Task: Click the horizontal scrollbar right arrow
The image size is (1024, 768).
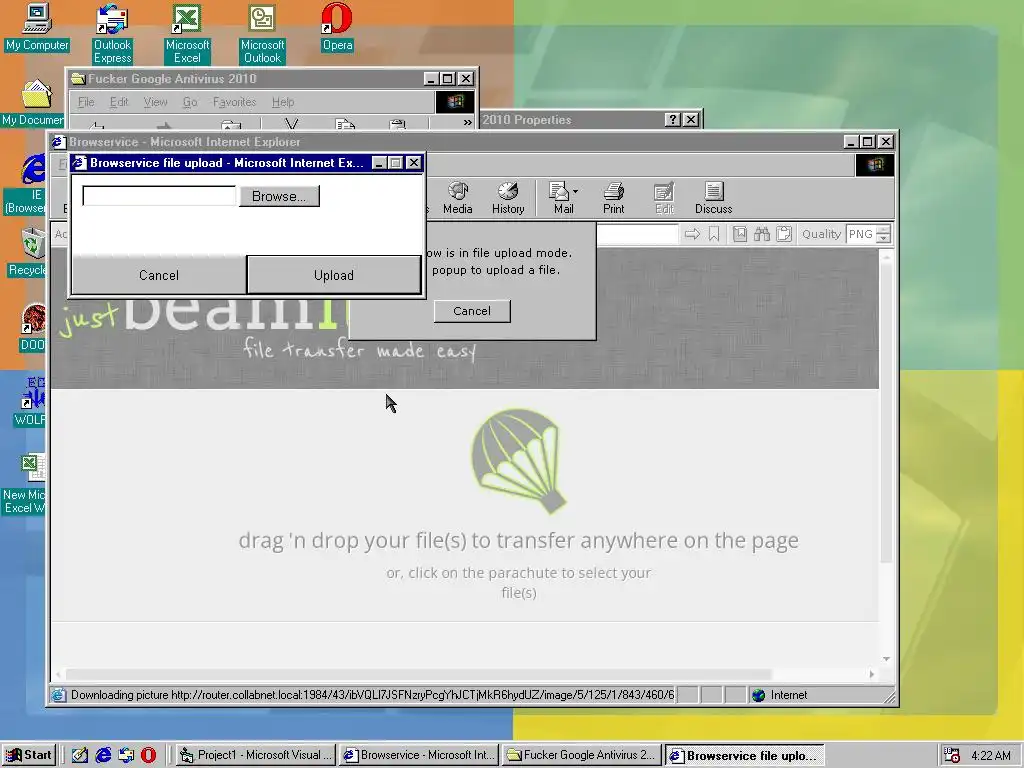Action: tap(871, 674)
